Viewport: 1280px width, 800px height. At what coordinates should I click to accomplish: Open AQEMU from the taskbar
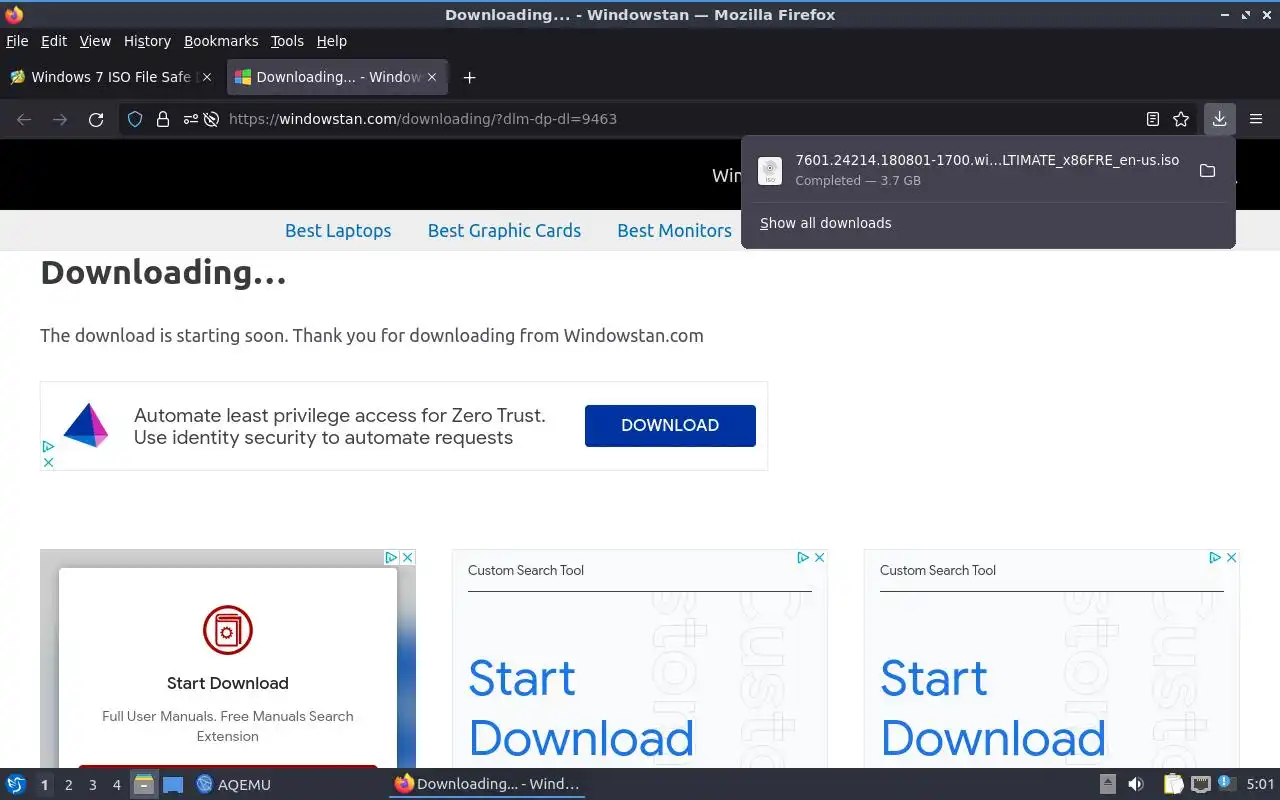[233, 784]
